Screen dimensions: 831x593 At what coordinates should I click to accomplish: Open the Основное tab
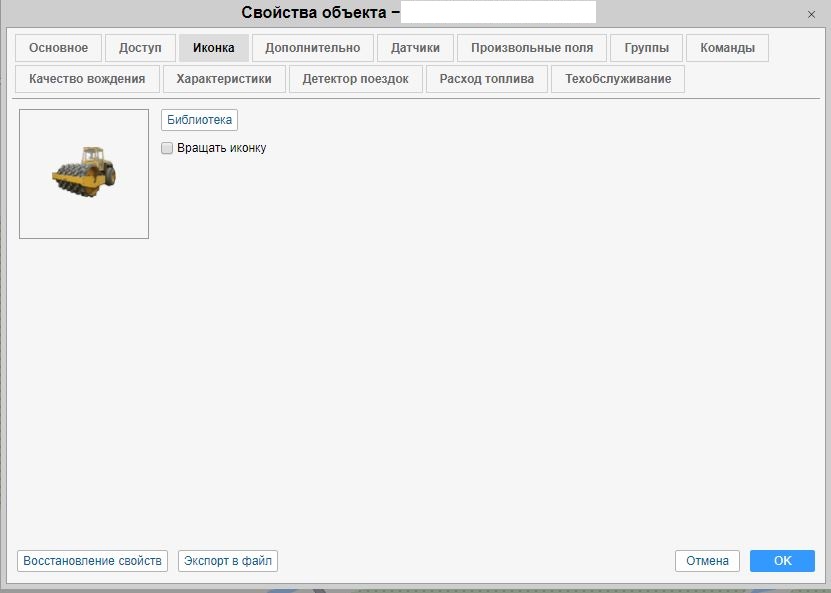58,48
